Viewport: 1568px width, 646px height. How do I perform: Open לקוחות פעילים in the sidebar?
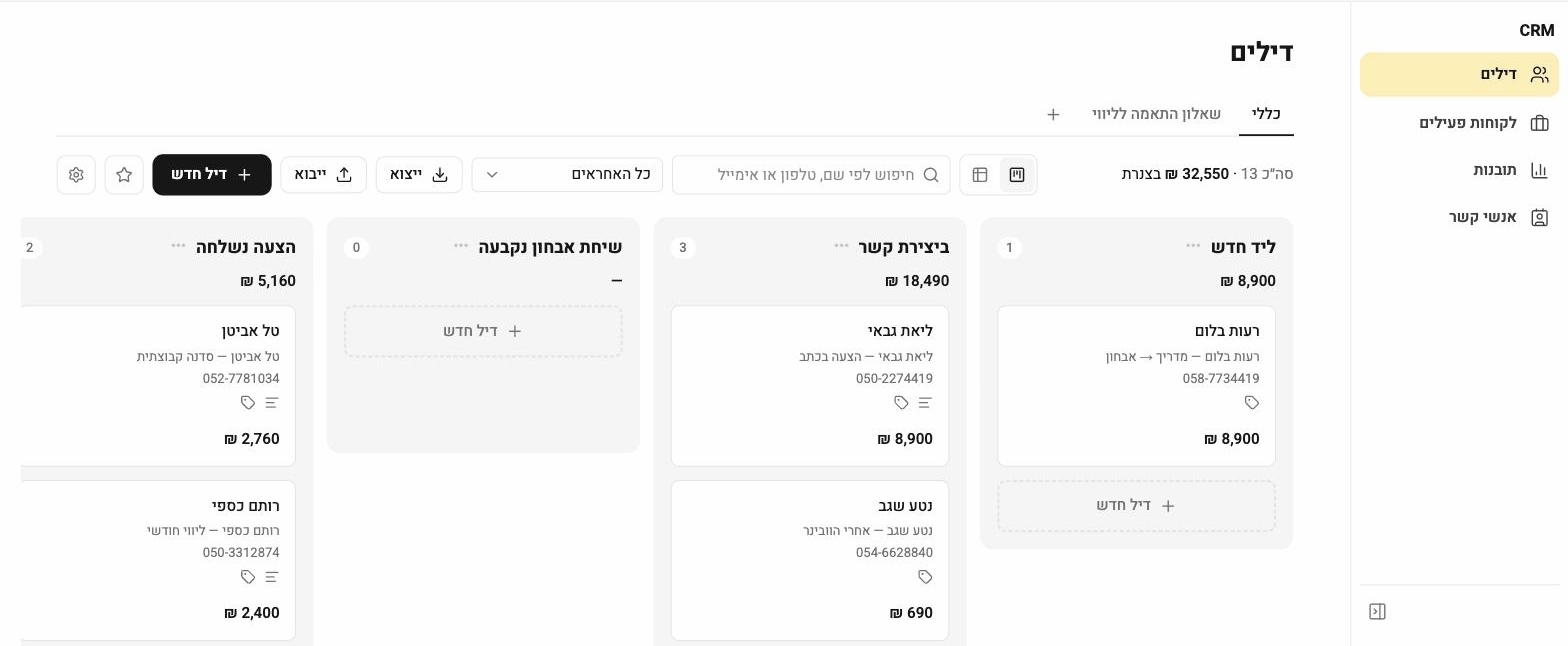[1459, 123]
